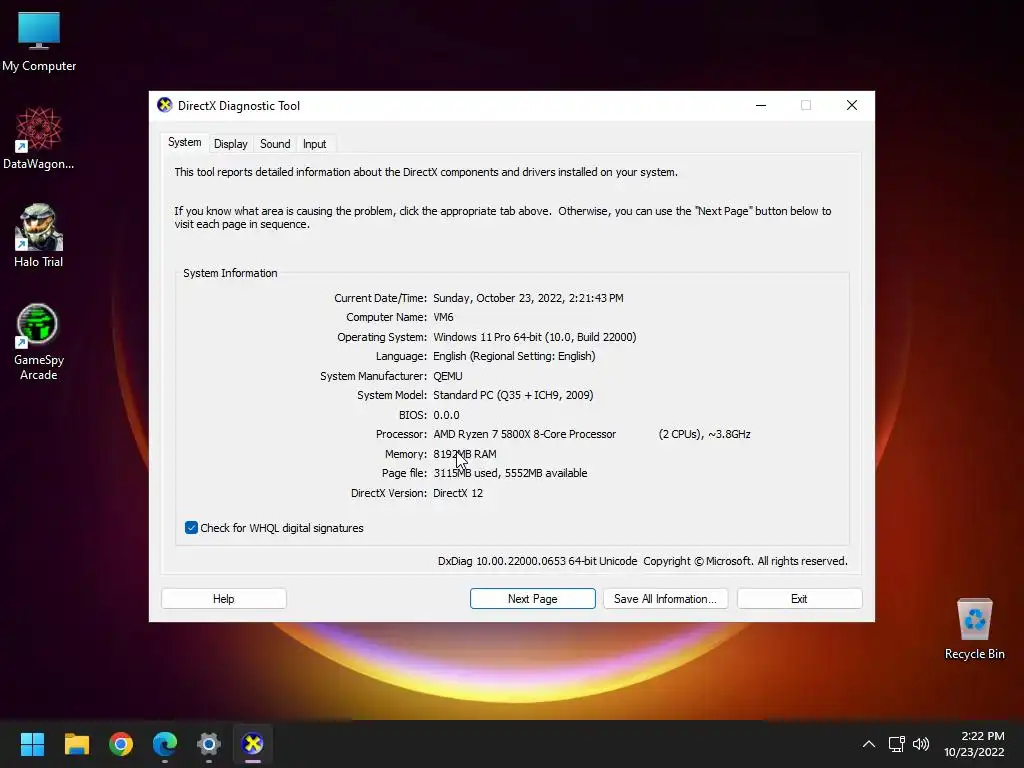The height and width of the screenshot is (768, 1024).
Task: Click the Windows Start button
Action: click(x=32, y=744)
